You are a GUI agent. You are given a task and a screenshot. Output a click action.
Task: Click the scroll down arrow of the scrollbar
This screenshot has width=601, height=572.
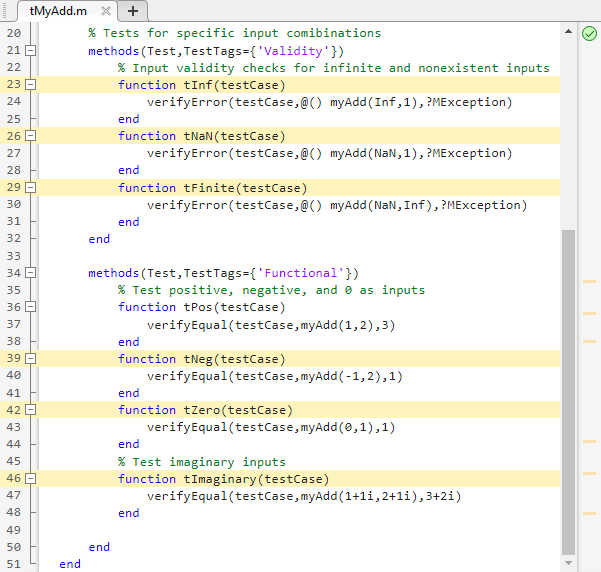pyautogui.click(x=568, y=564)
